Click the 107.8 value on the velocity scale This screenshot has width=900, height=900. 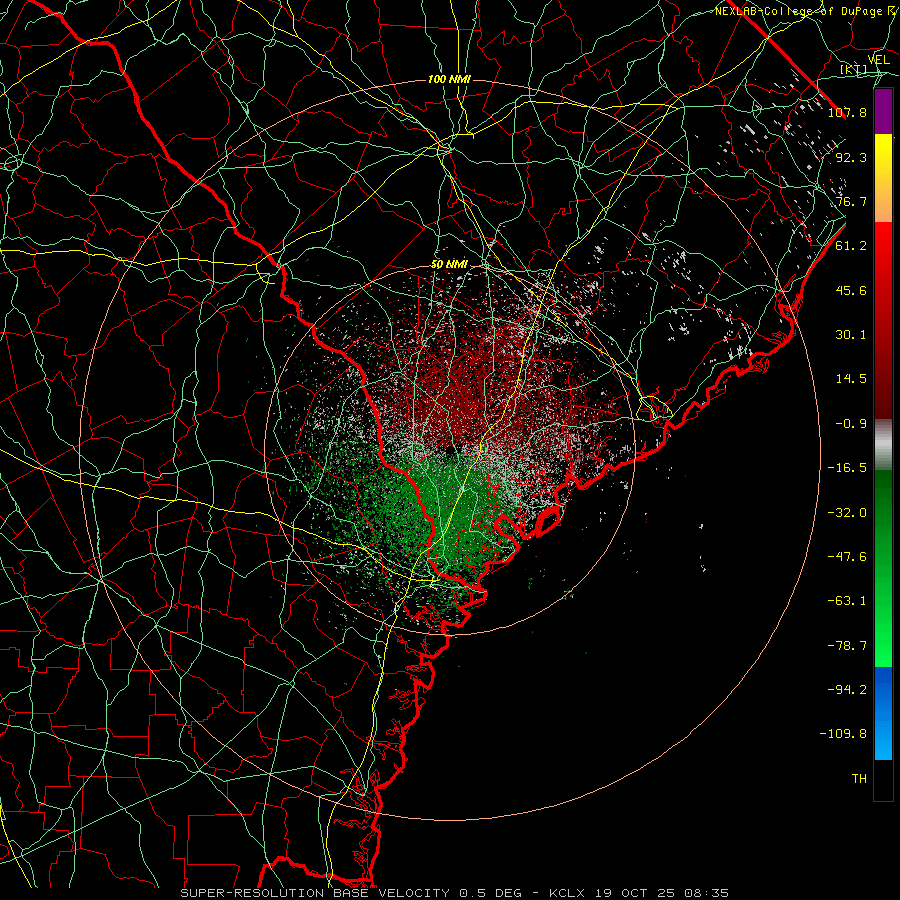pyautogui.click(x=847, y=112)
